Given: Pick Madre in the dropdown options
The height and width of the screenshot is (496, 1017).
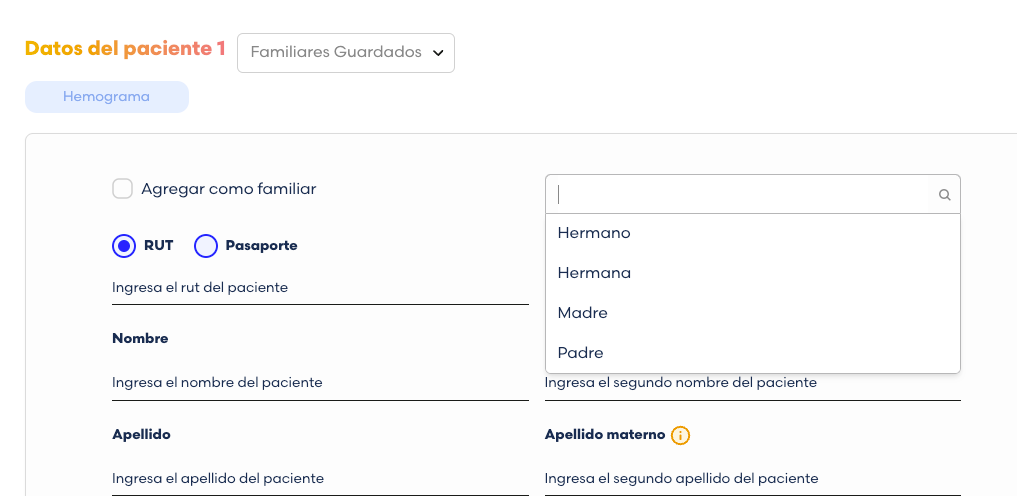Looking at the screenshot, I should [x=752, y=313].
